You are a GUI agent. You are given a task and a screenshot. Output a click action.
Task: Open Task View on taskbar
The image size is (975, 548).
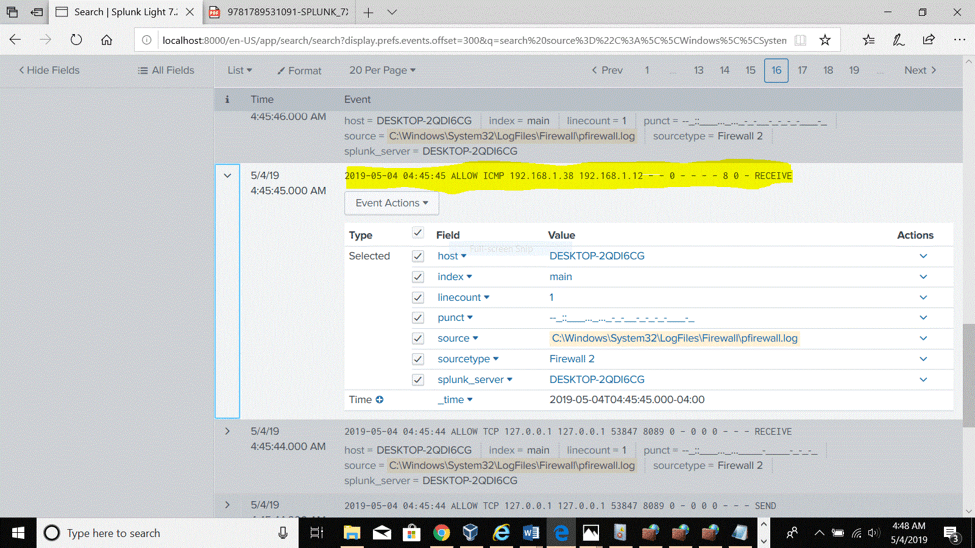click(x=317, y=533)
